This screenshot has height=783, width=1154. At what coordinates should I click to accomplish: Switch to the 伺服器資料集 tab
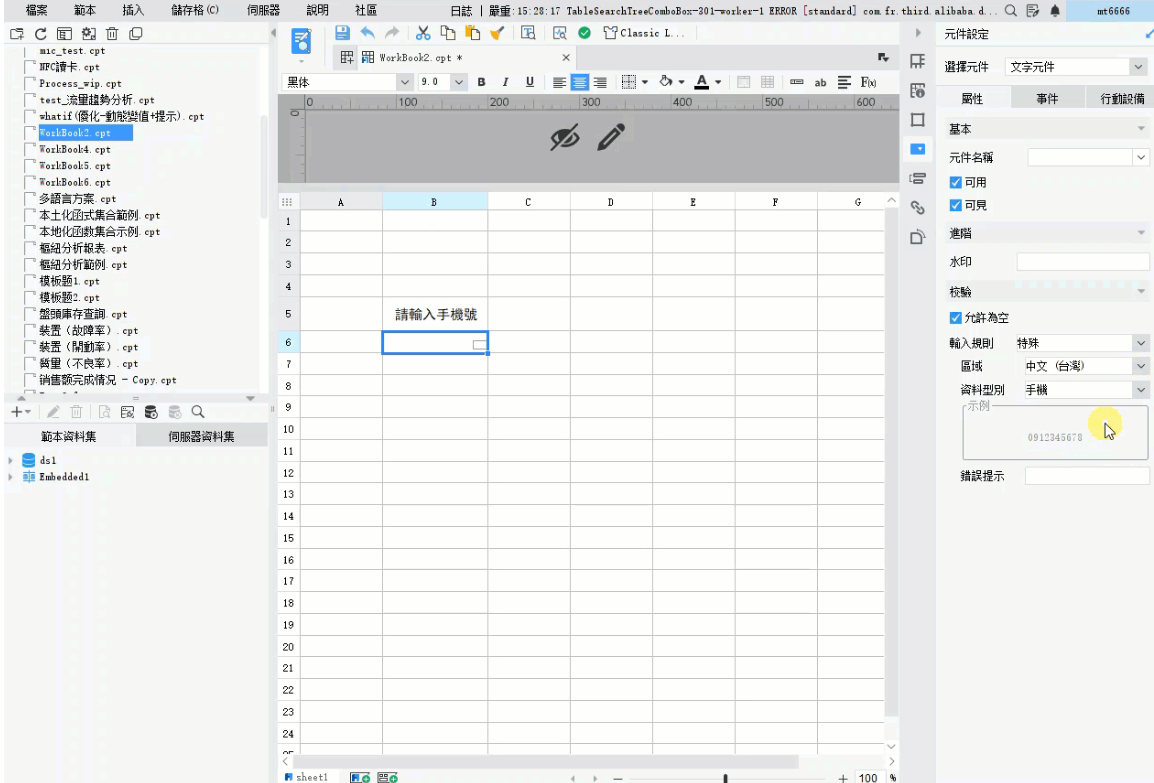[x=201, y=436]
